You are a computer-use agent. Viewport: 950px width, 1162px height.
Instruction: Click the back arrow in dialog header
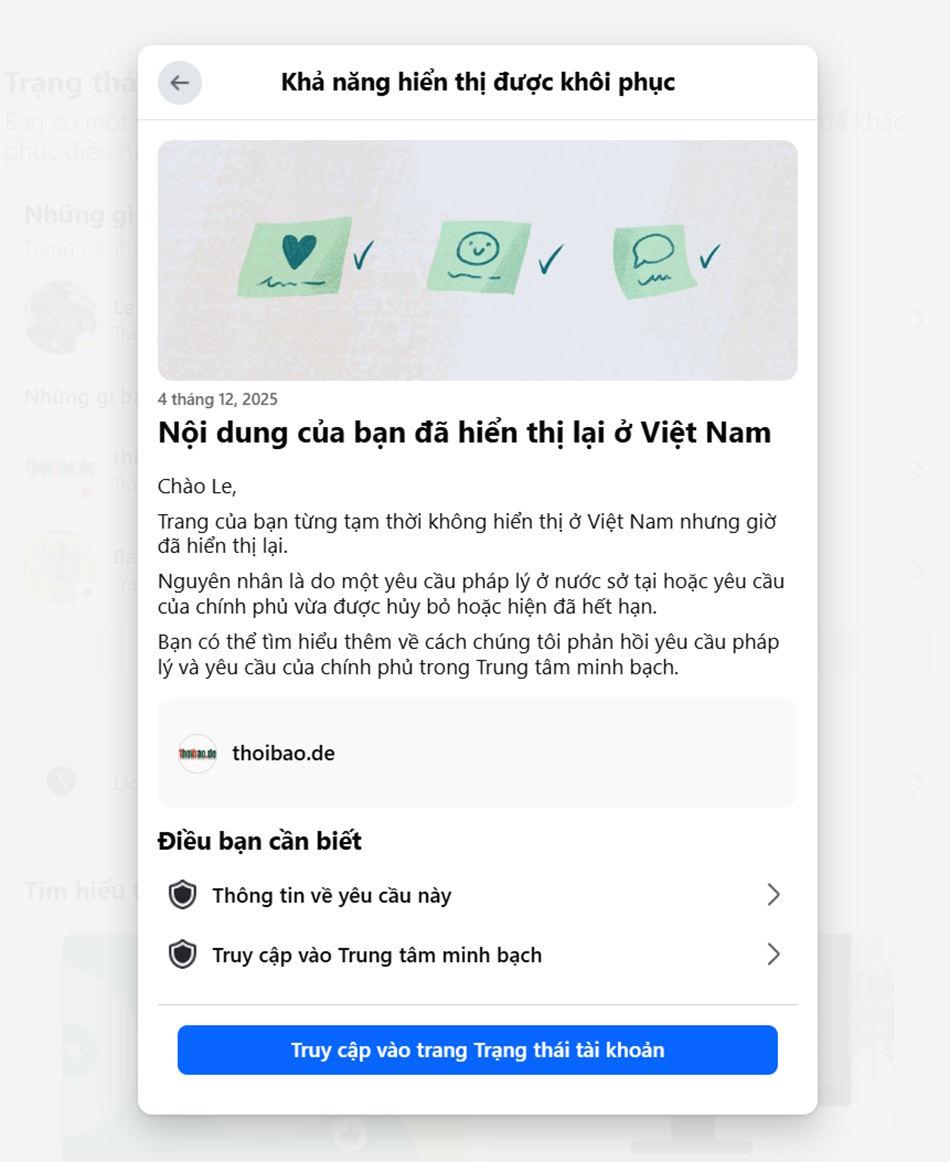point(179,82)
